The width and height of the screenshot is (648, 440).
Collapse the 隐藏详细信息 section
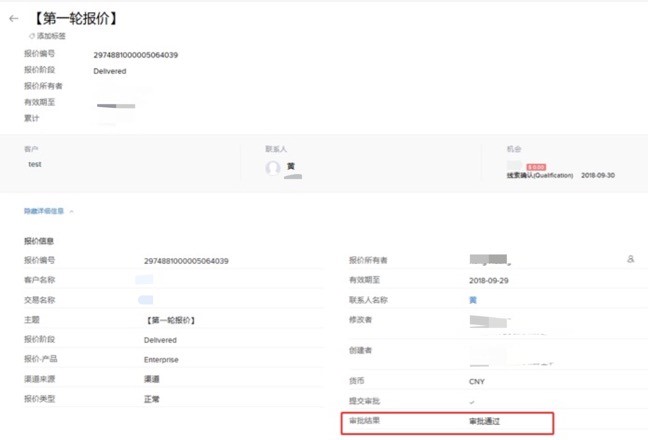(48, 211)
